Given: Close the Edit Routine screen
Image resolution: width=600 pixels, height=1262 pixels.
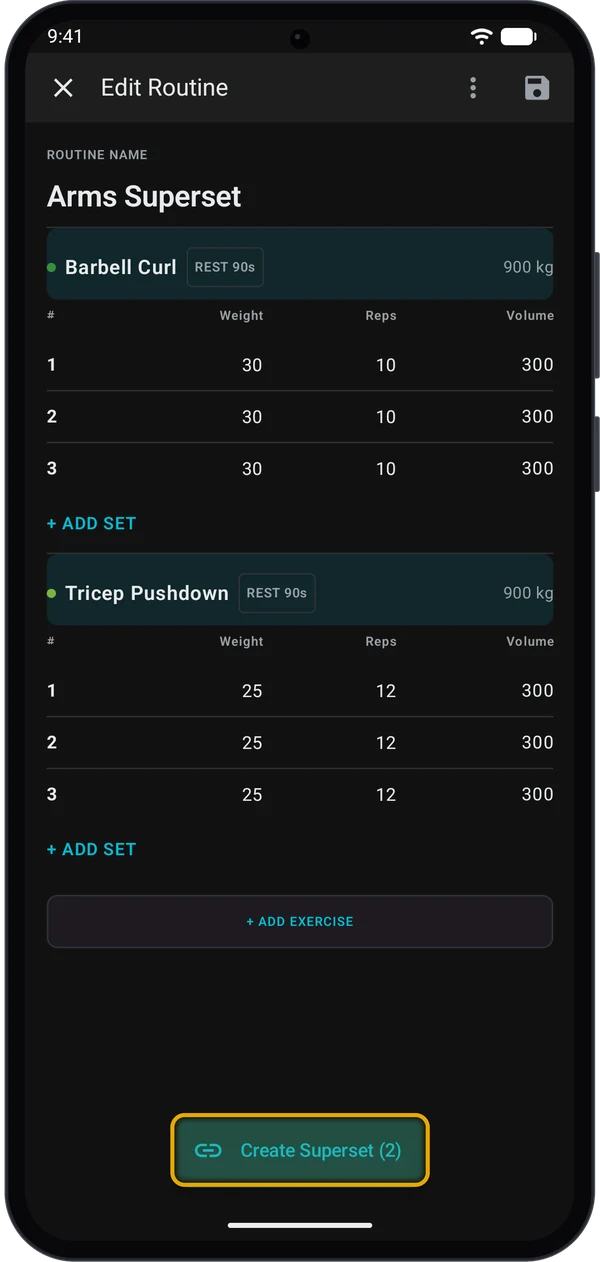Looking at the screenshot, I should (63, 88).
